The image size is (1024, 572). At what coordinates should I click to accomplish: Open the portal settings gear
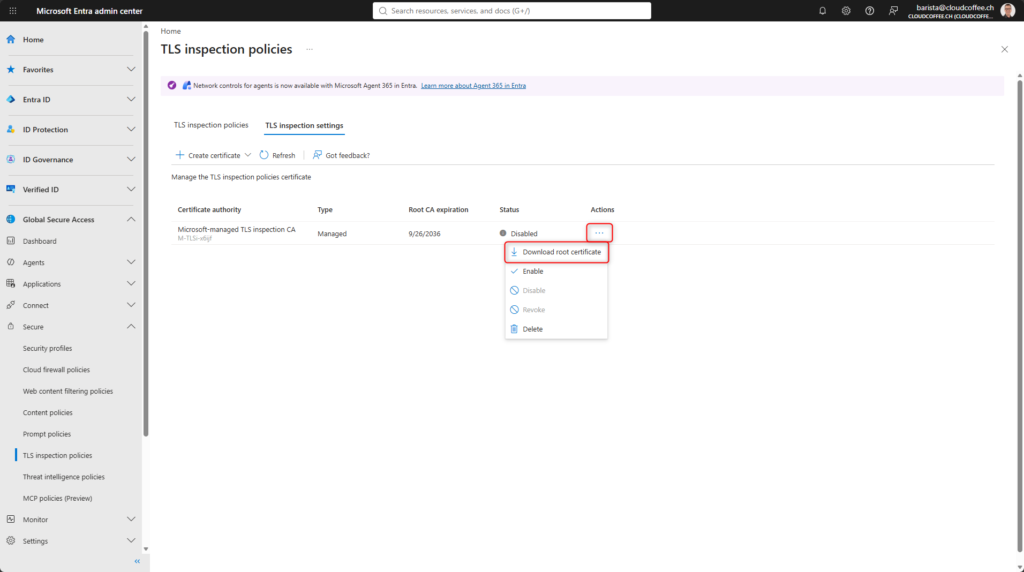pyautogui.click(x=846, y=10)
